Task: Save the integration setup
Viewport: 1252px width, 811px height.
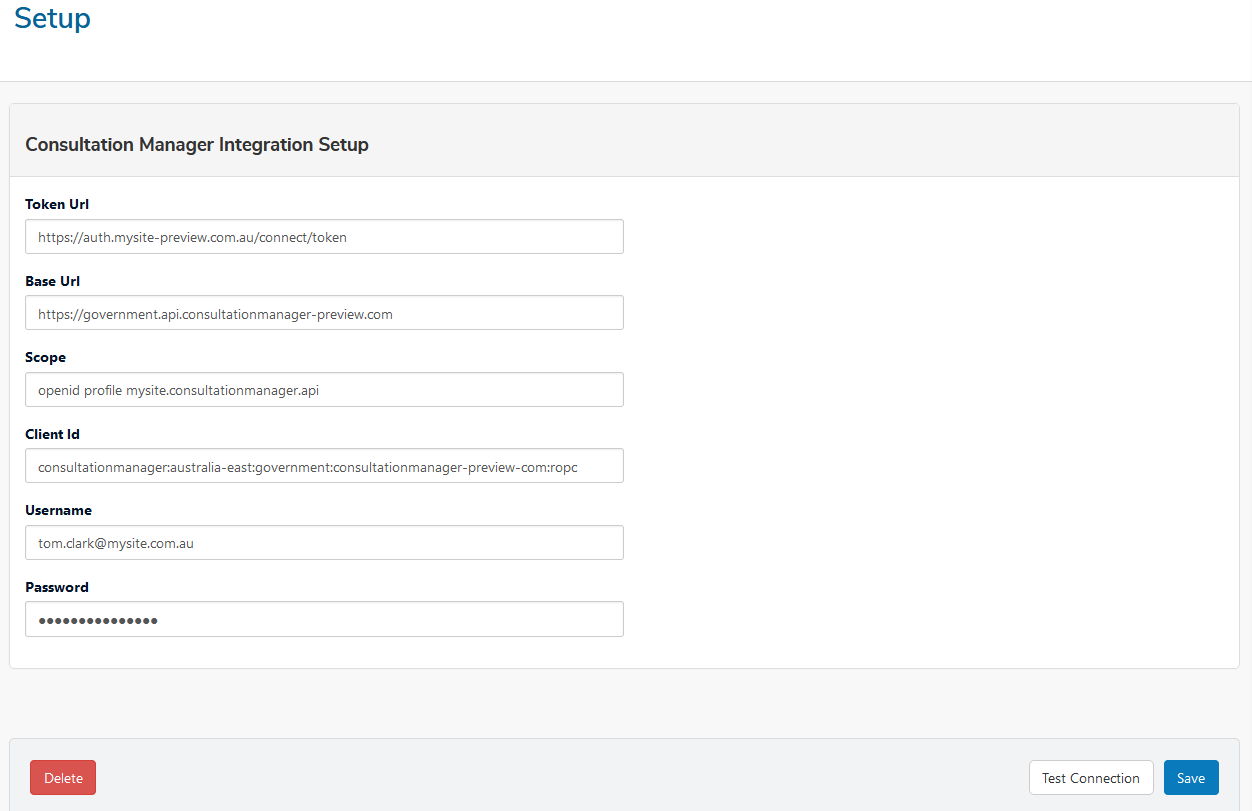Action: click(1191, 778)
